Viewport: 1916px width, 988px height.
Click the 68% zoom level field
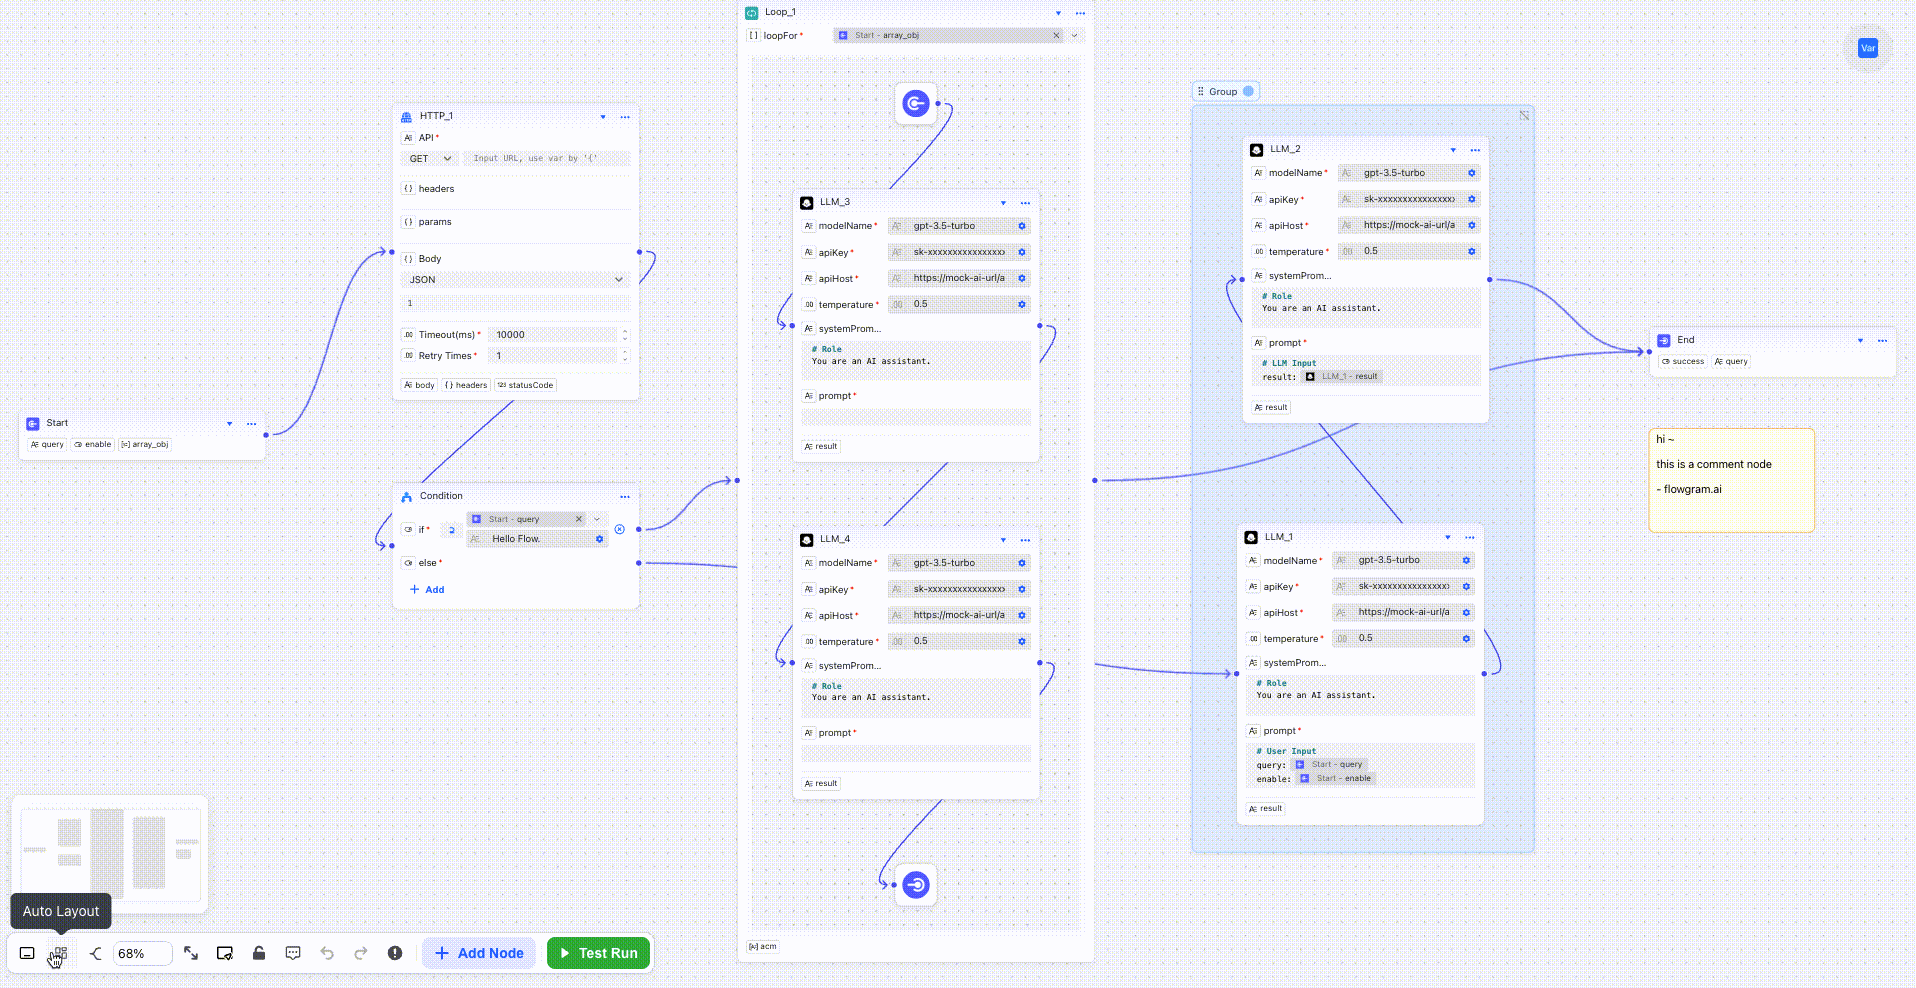pyautogui.click(x=141, y=953)
